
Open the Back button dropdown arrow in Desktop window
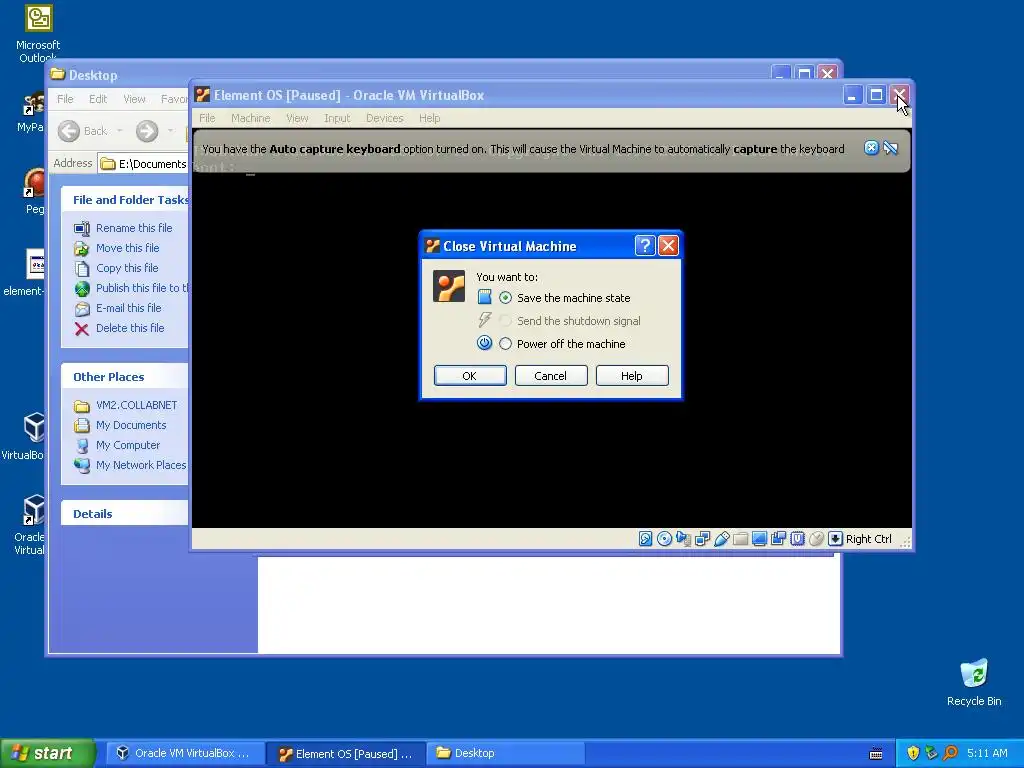[x=120, y=131]
